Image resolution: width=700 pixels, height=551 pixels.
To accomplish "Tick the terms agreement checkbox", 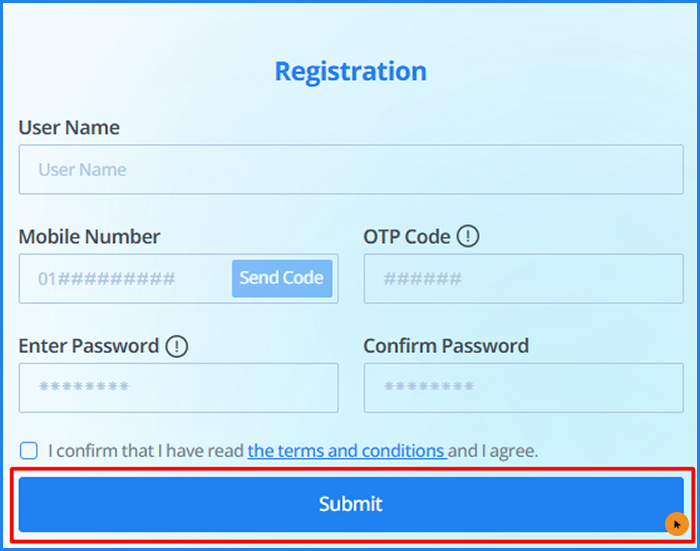I will point(29,451).
